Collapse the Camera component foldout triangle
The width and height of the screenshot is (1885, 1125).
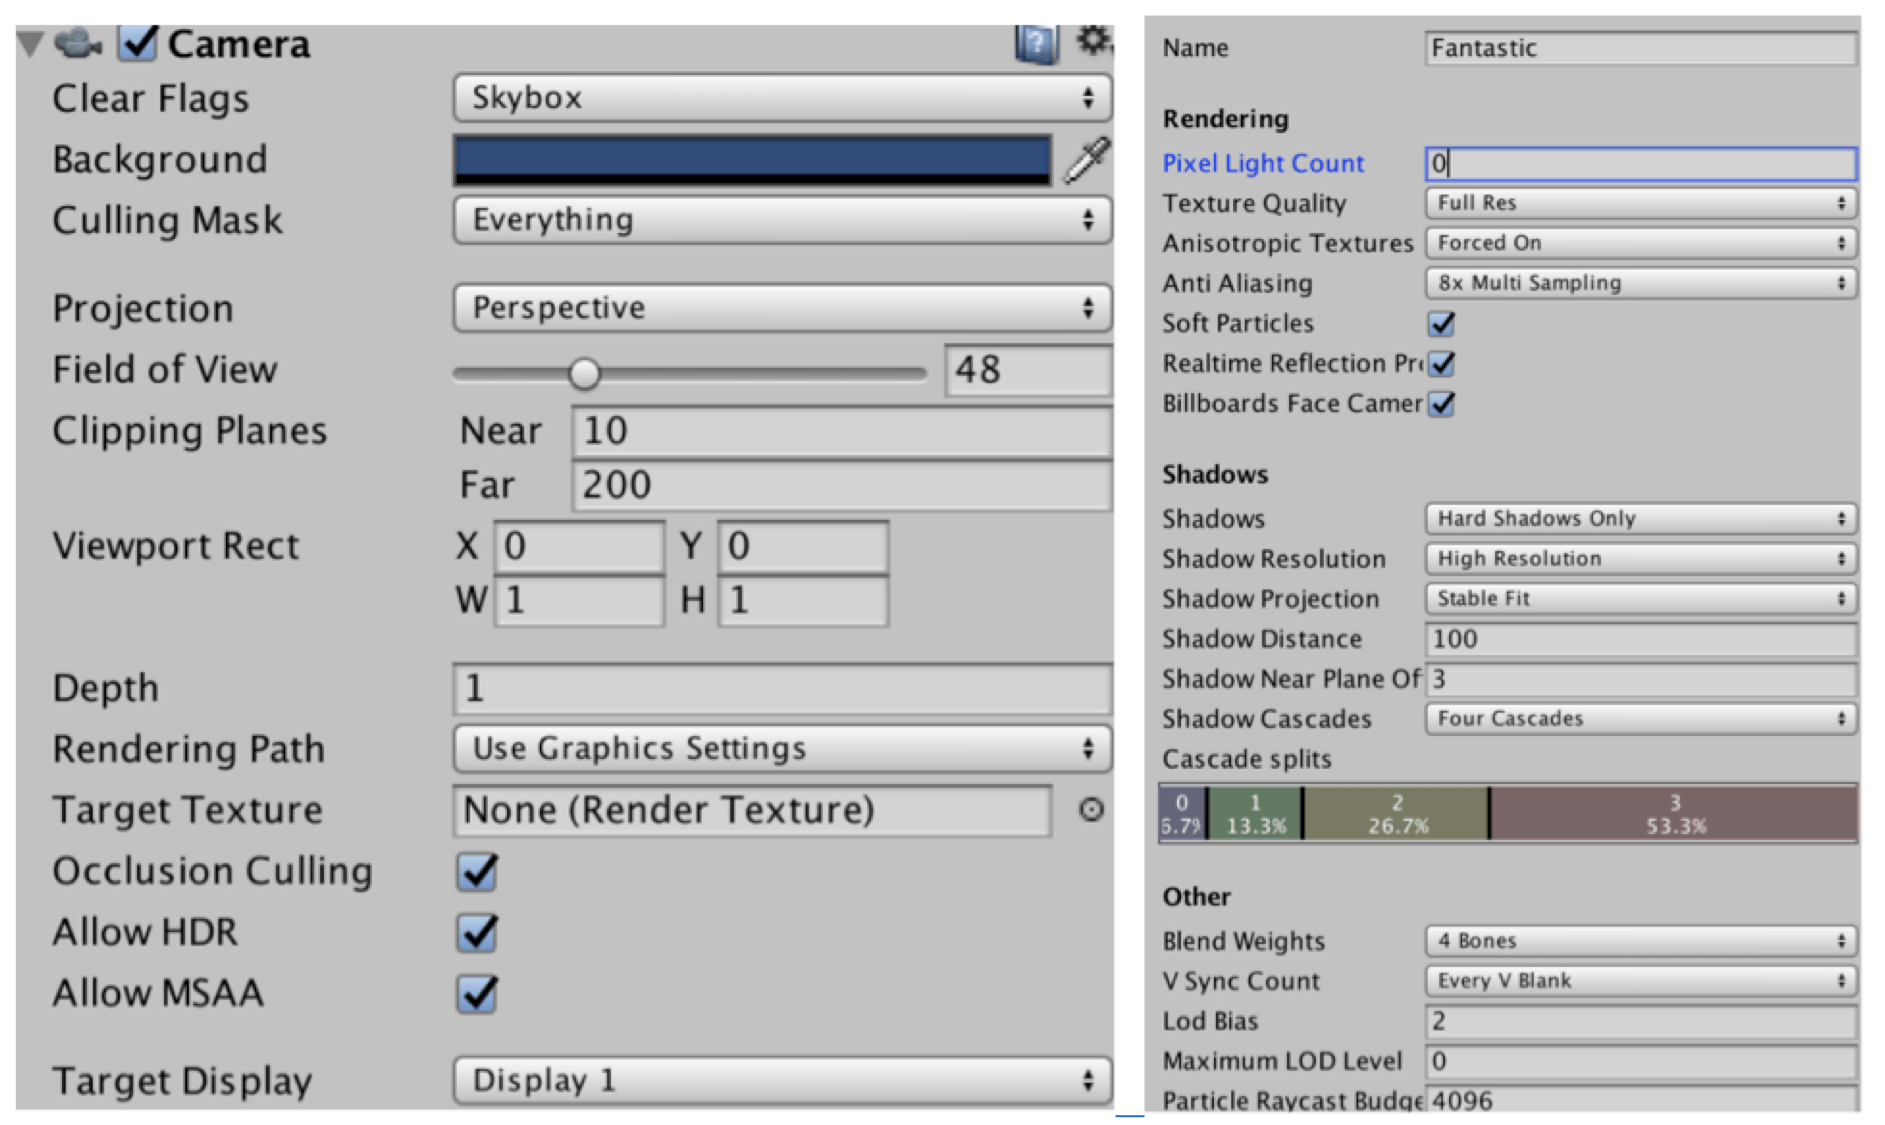31,43
